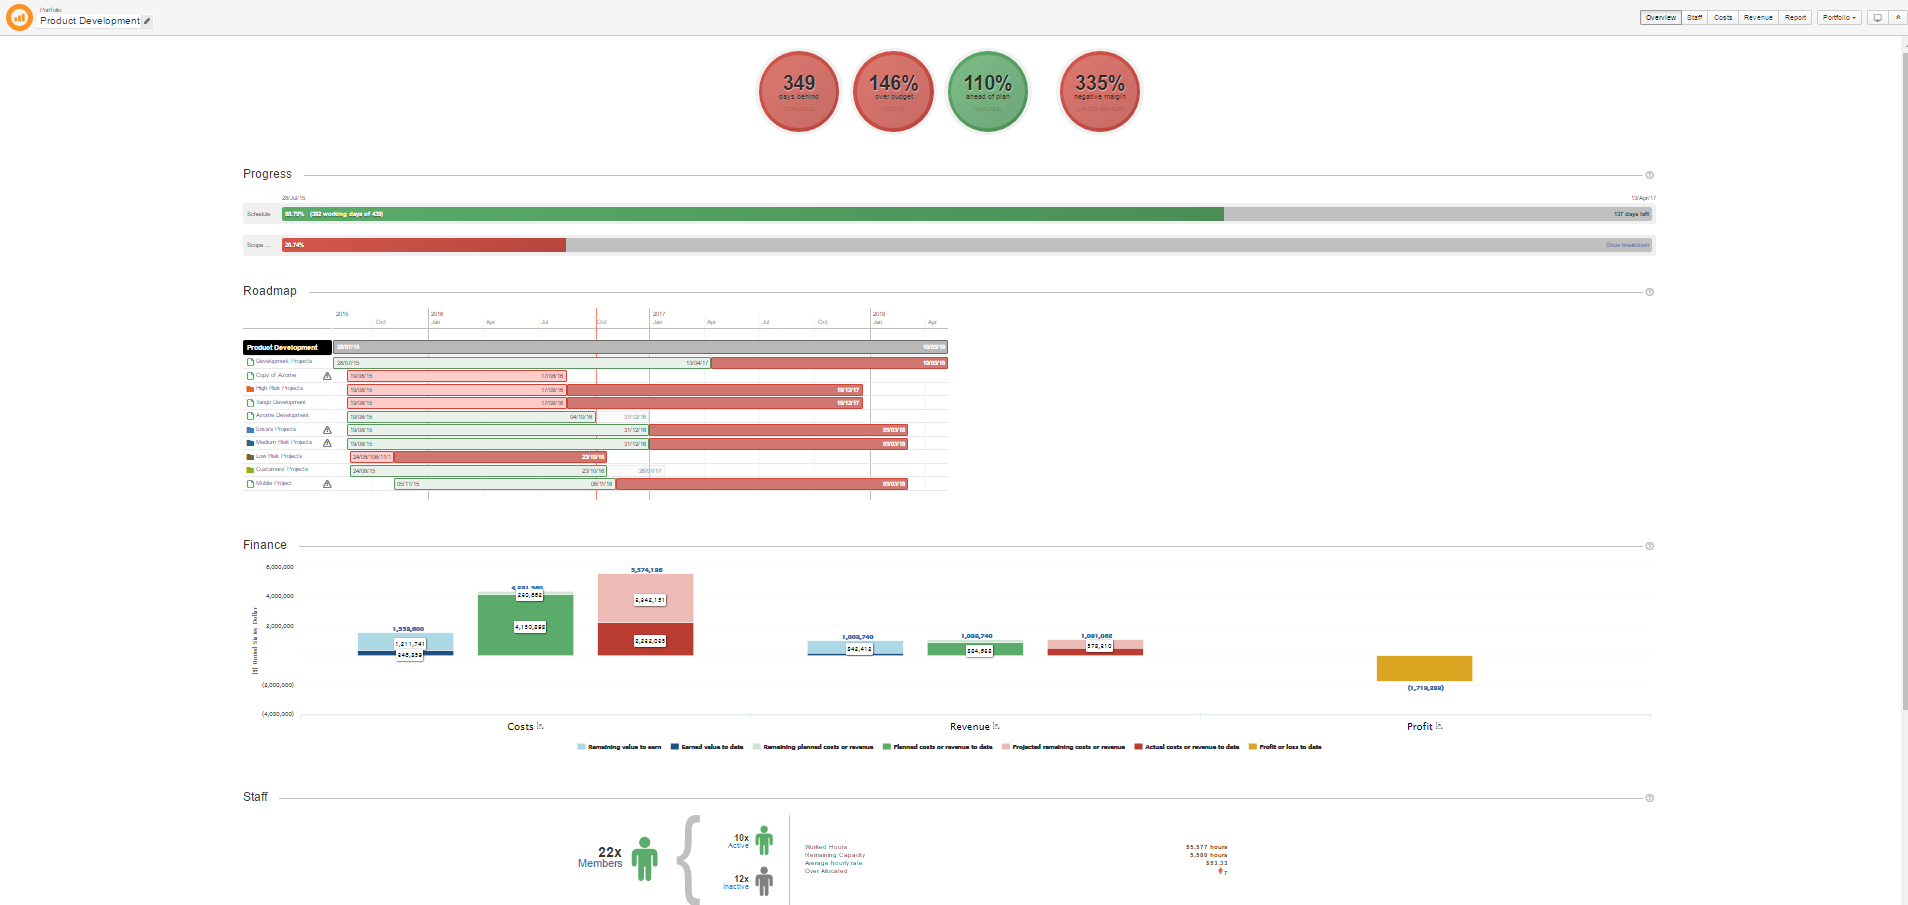Click the orange app logo icon
This screenshot has width=1908, height=905.
pyautogui.click(x=19, y=17)
